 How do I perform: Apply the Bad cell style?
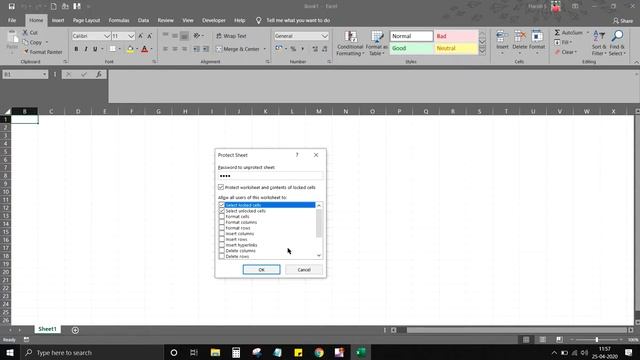tap(456, 36)
